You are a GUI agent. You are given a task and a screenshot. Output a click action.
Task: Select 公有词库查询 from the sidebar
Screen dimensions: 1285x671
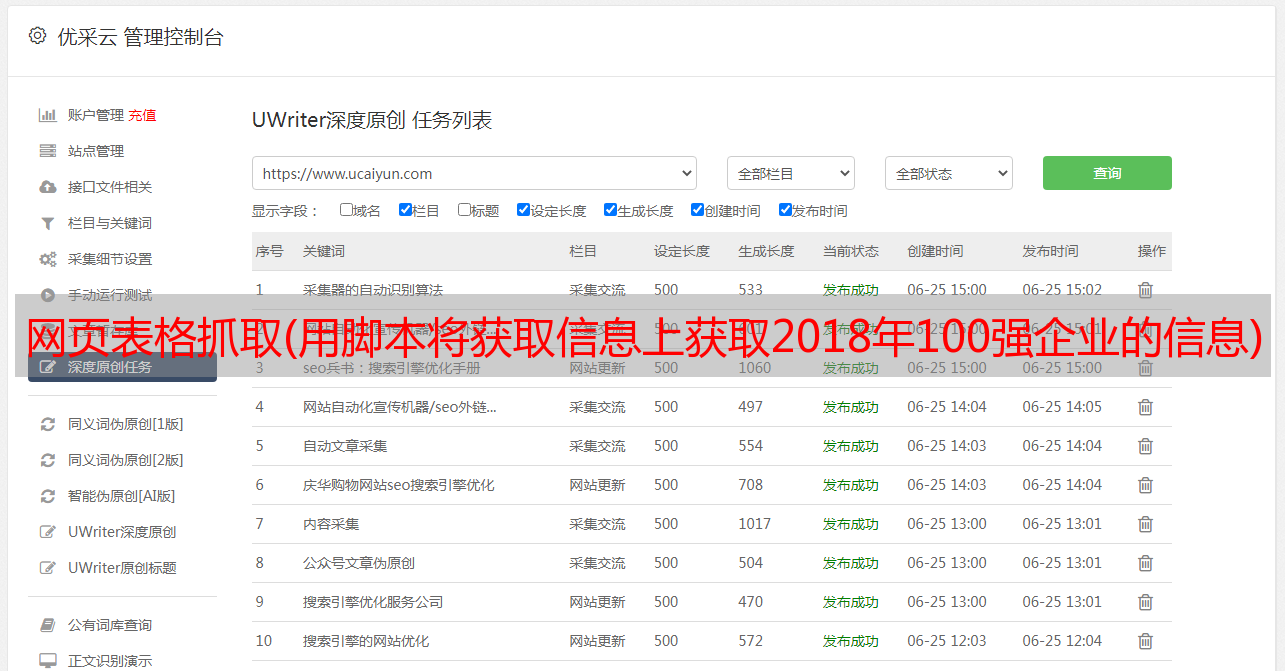[x=110, y=625]
